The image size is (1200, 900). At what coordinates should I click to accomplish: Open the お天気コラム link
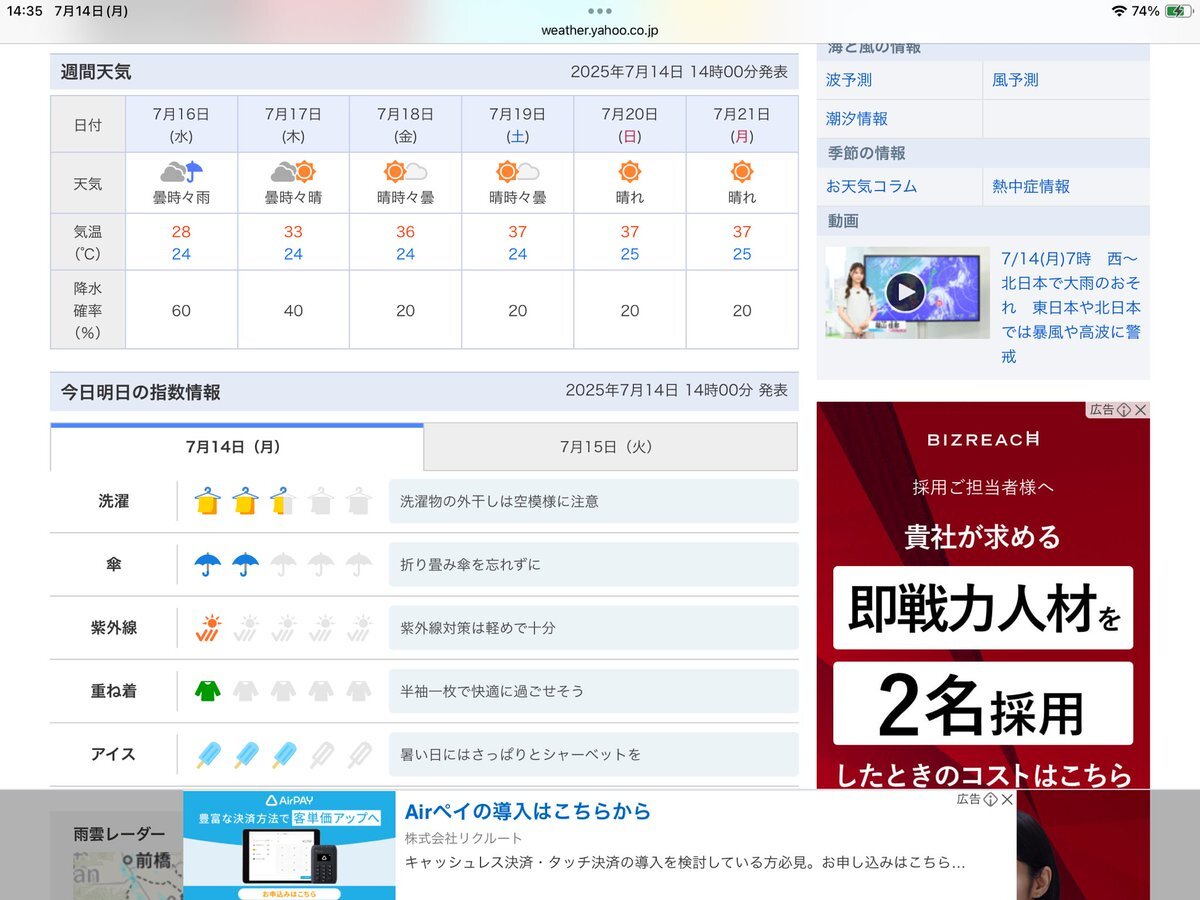click(871, 186)
